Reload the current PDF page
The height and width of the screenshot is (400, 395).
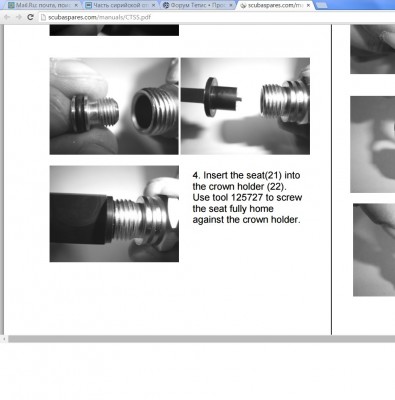[x=30, y=17]
